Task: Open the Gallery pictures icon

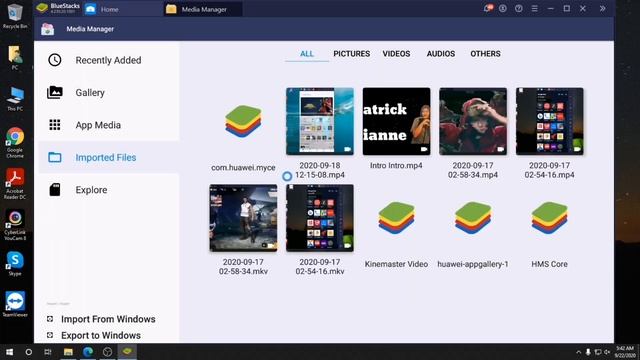Action: click(55, 92)
